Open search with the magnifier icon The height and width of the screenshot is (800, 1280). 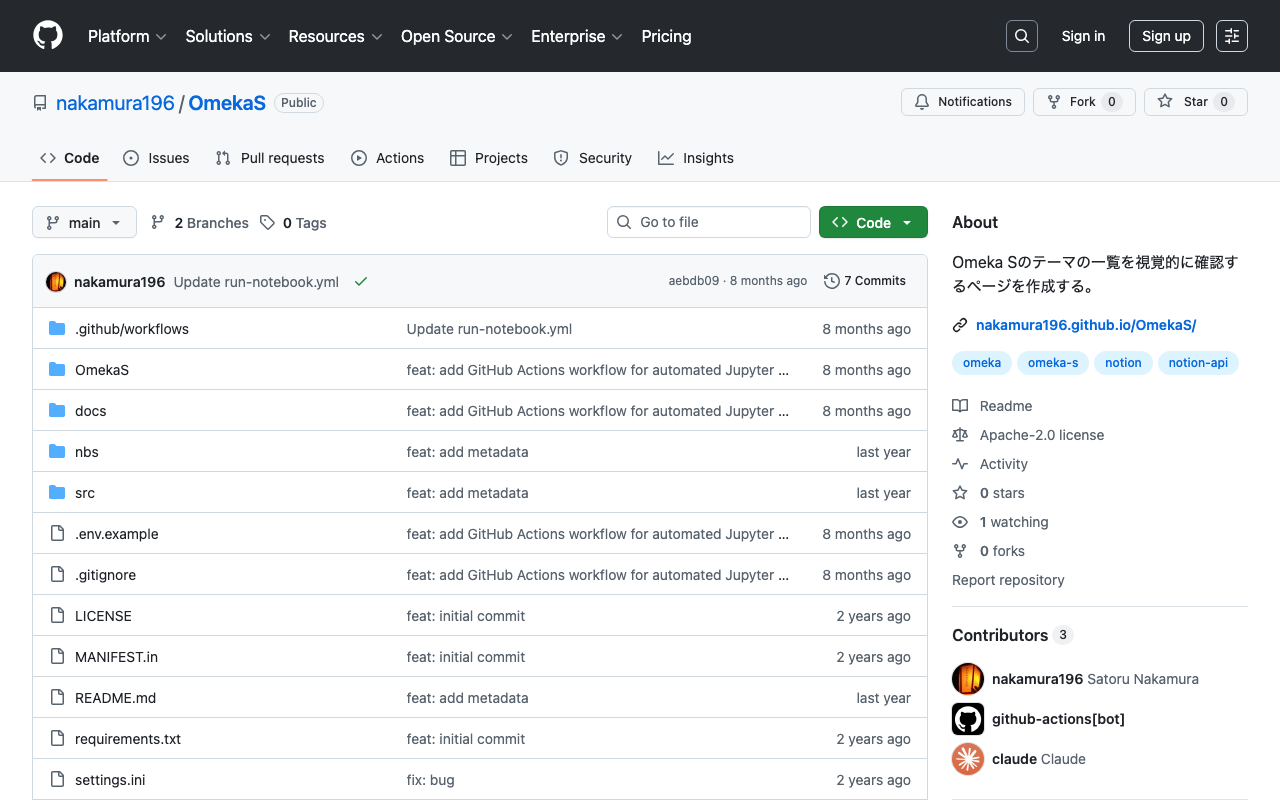click(1021, 36)
